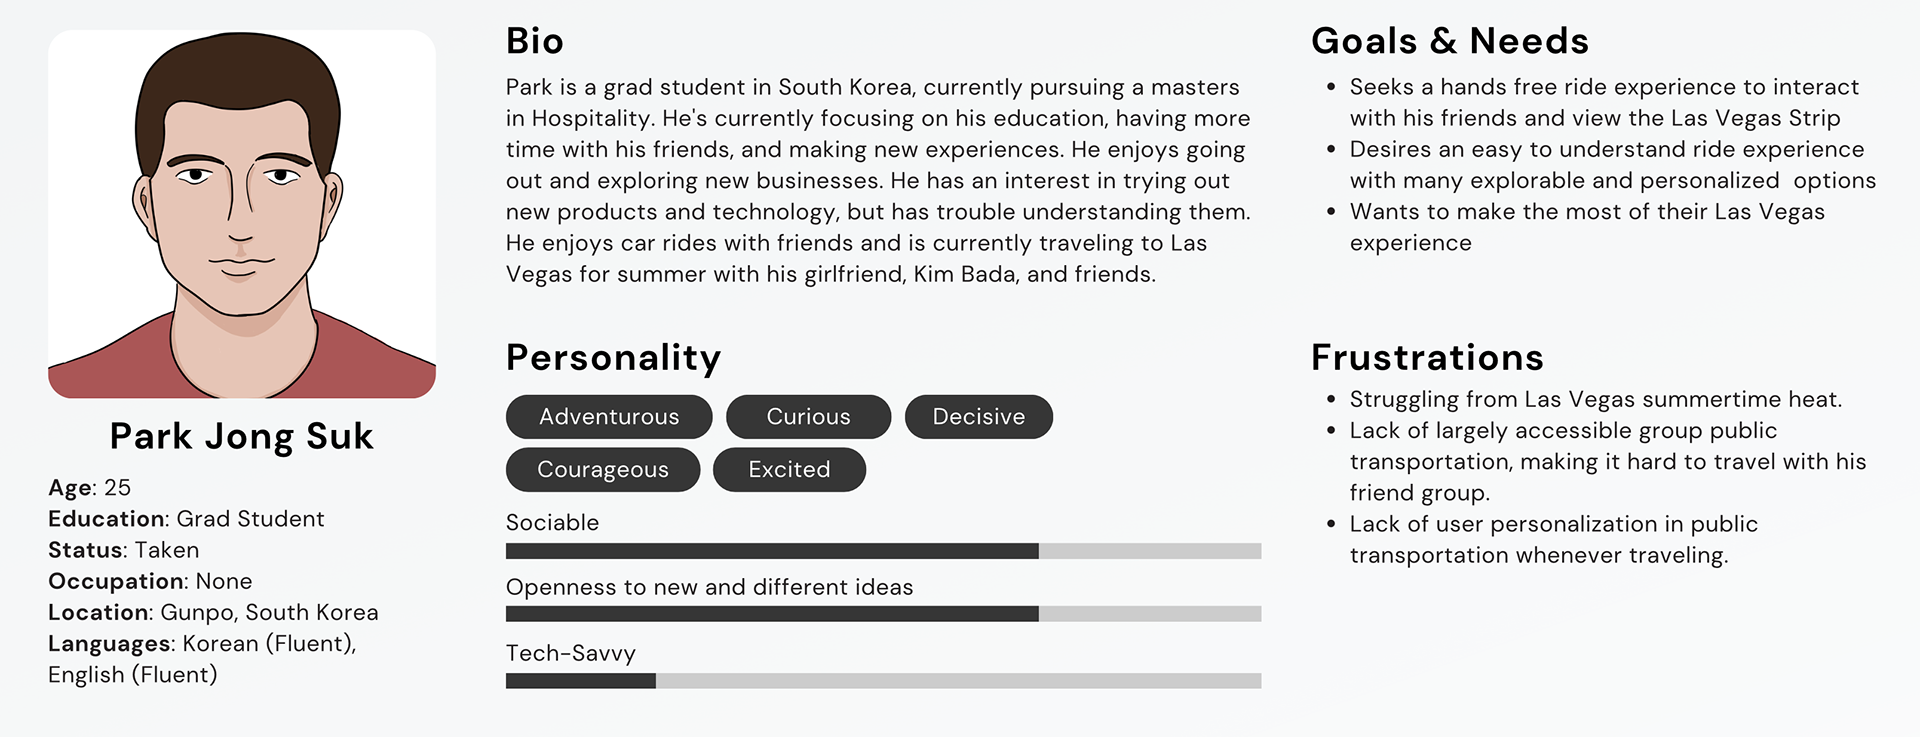Screen dimensions: 1920x737
Task: Select the Decisive personality tag
Action: point(979,417)
